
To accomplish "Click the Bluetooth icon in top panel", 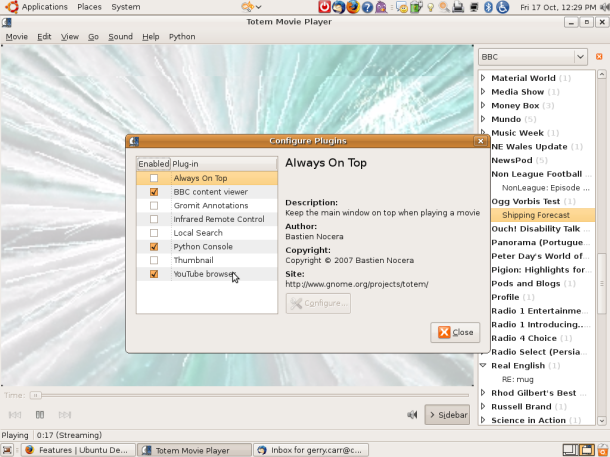I will coord(488,7).
